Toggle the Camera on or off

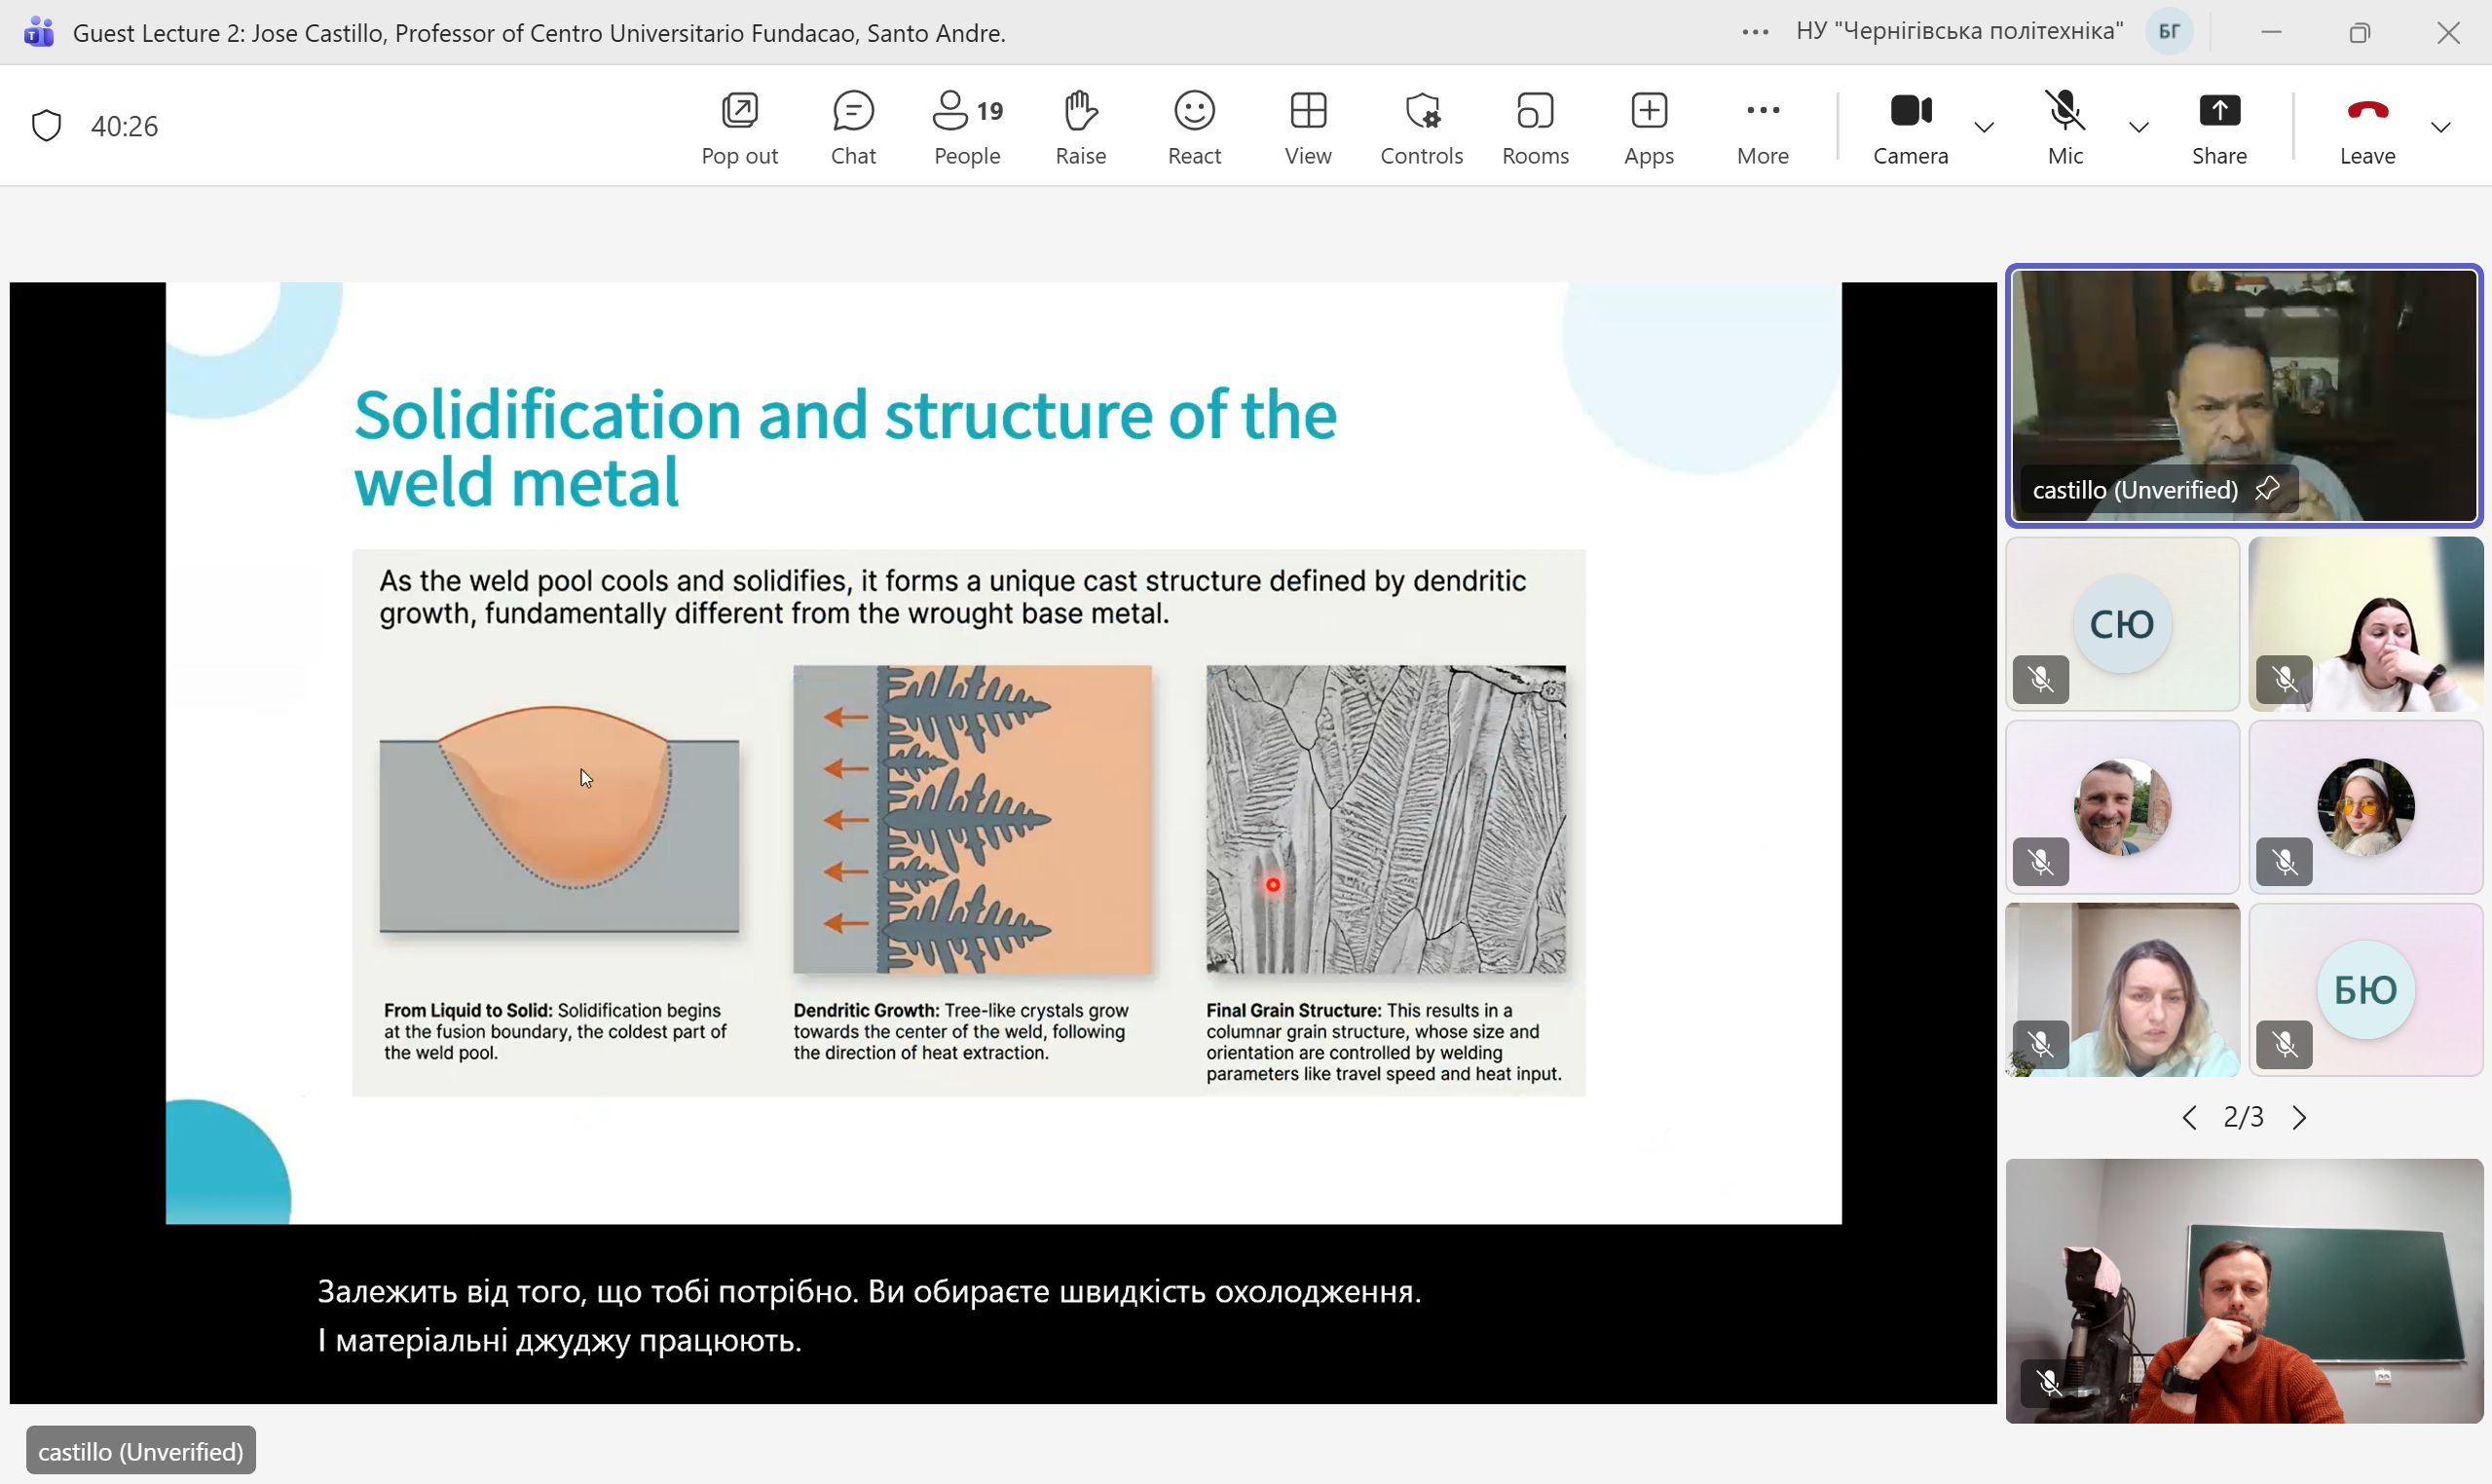[1910, 127]
